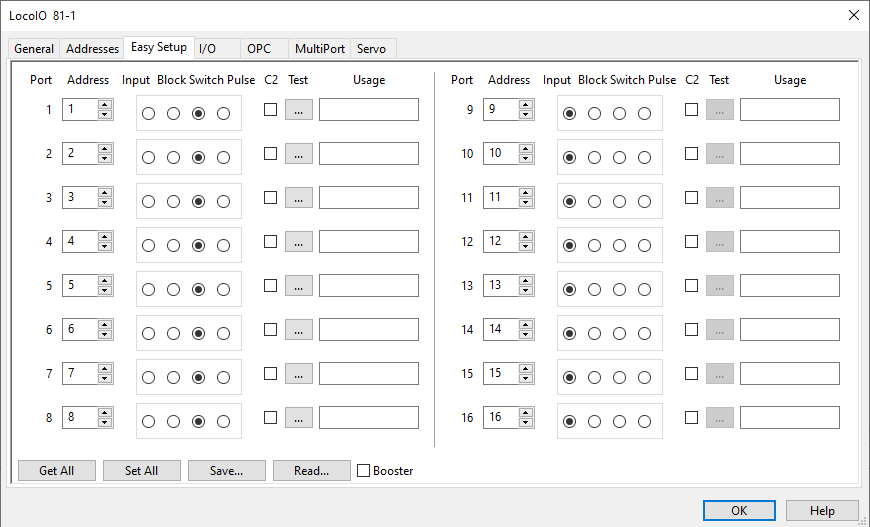This screenshot has height=527, width=870.
Task: Click the Test button for port 5
Action: (299, 286)
